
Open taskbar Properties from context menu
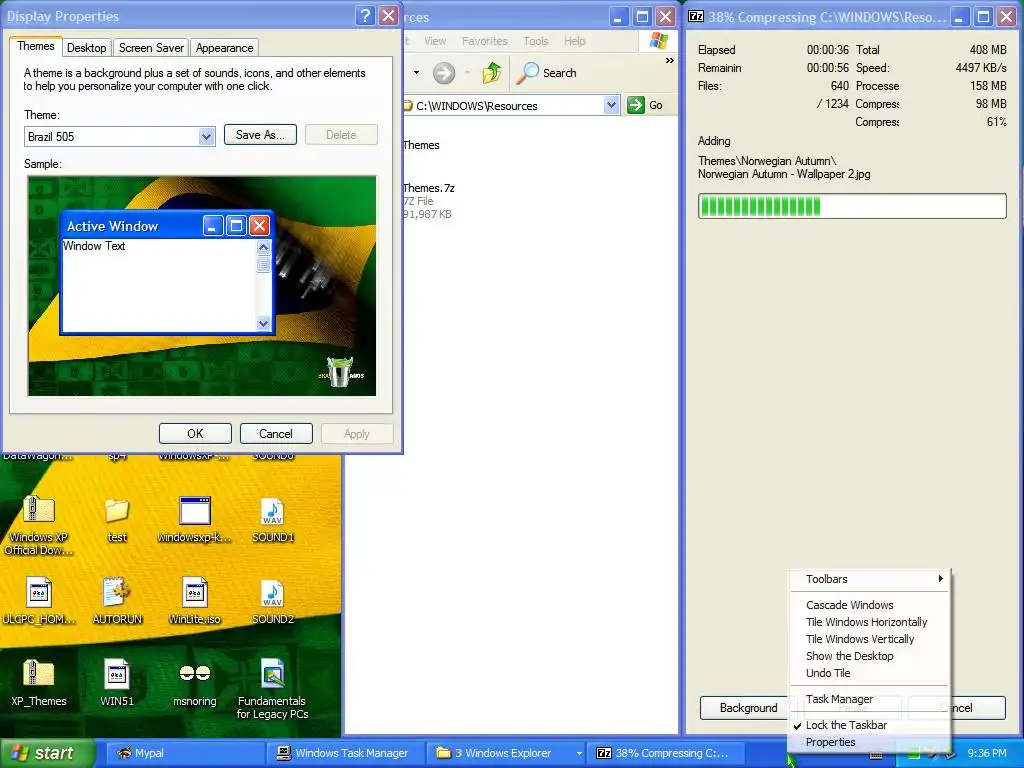(x=869, y=742)
